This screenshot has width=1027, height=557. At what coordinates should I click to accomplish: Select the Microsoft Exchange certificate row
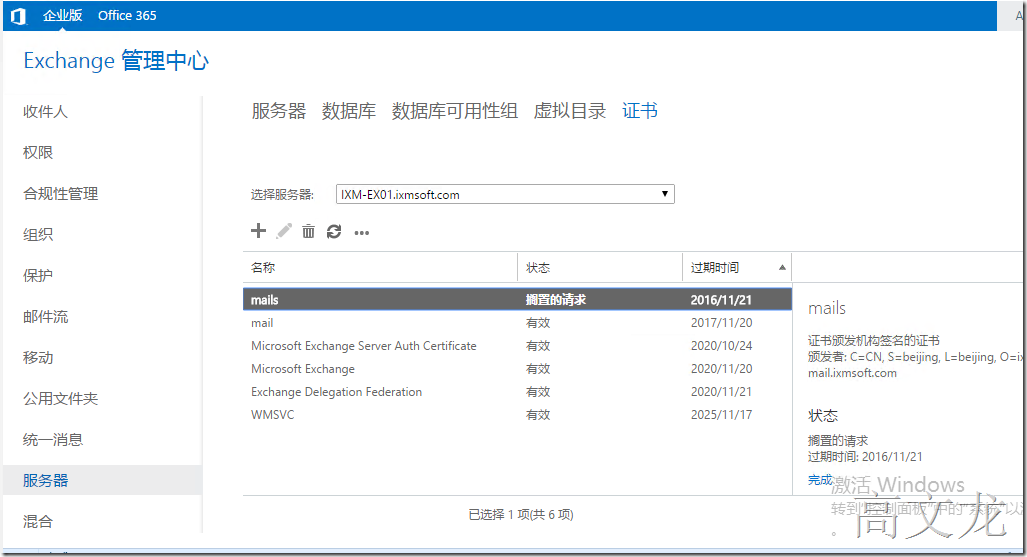tap(517, 368)
